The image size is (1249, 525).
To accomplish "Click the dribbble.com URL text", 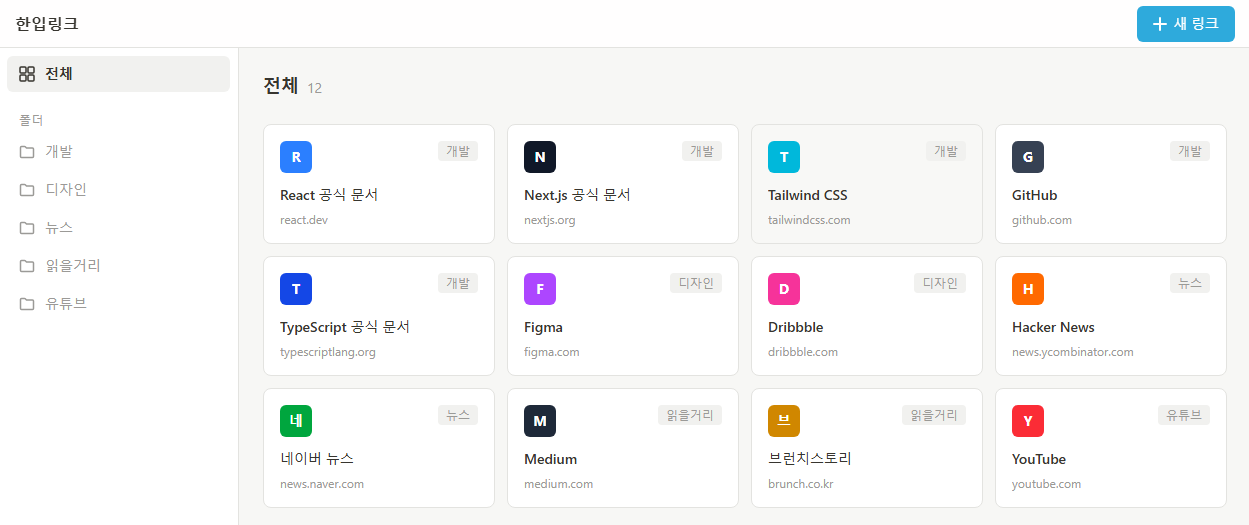I will [803, 352].
